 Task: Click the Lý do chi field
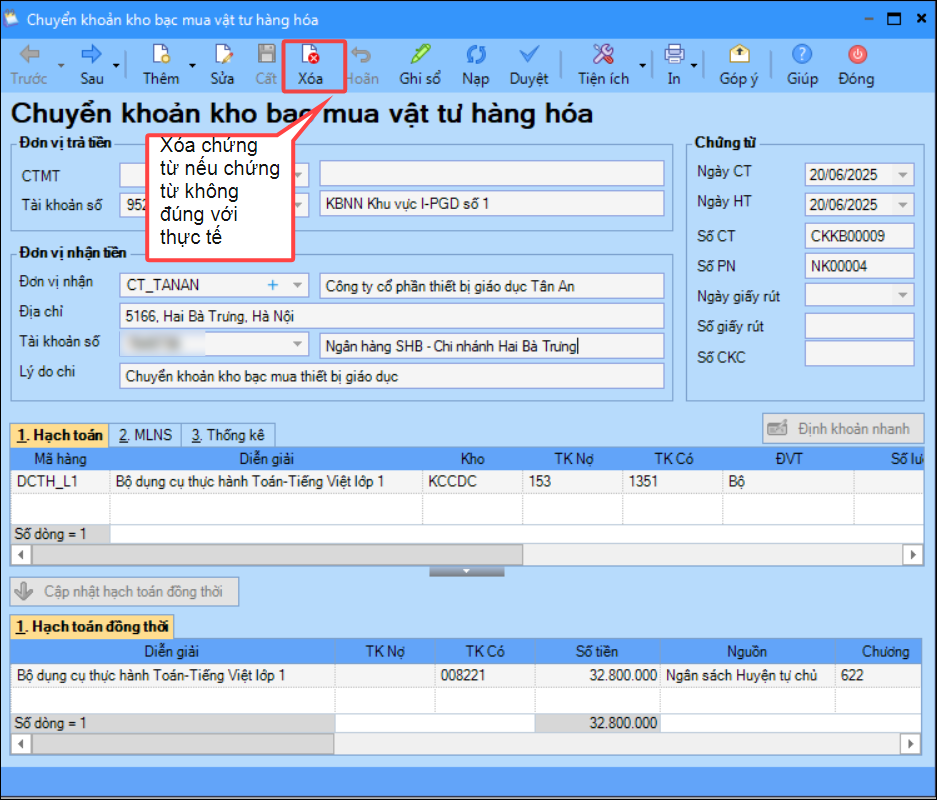point(391,376)
